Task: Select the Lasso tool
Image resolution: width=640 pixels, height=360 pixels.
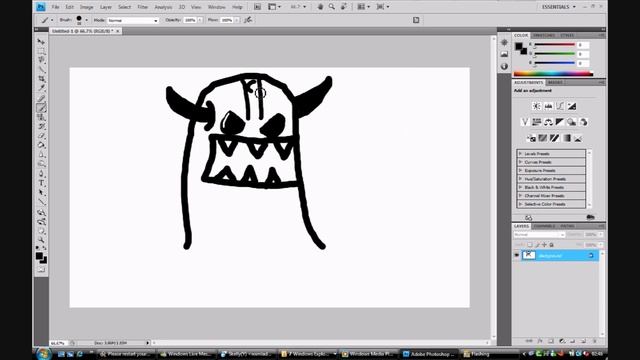Action: pyautogui.click(x=41, y=60)
